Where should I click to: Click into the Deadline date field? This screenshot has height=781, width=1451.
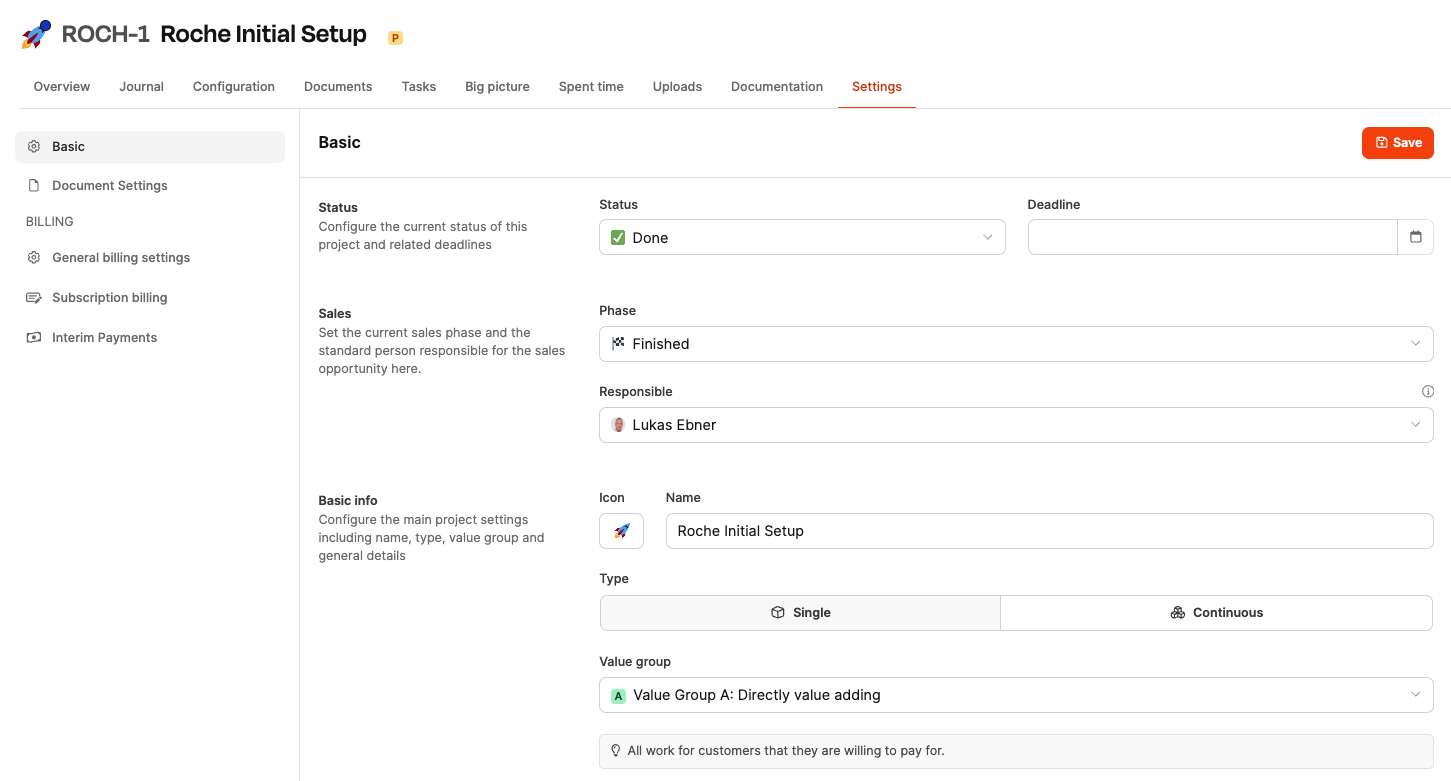[1211, 238]
